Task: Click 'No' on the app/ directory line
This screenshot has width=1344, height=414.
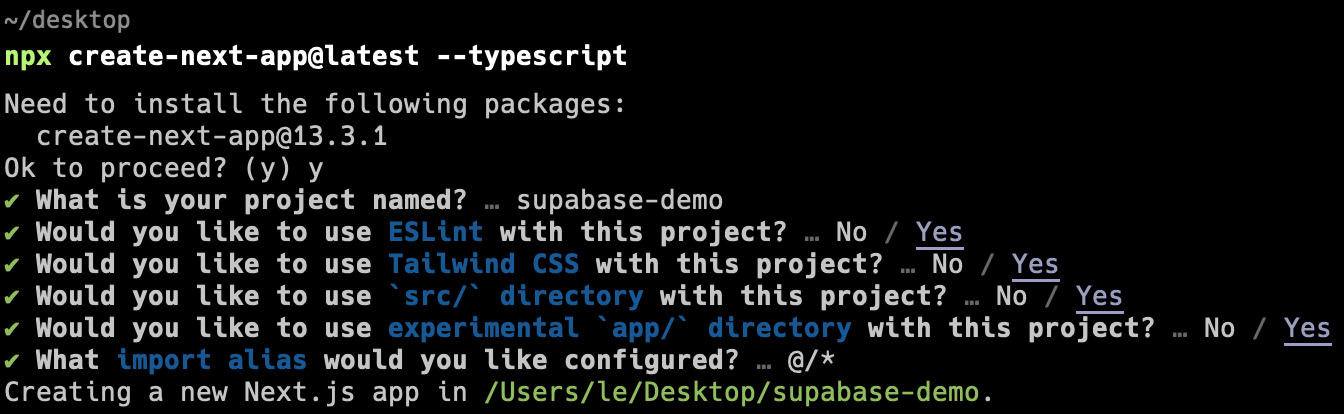Action: (x=1219, y=328)
